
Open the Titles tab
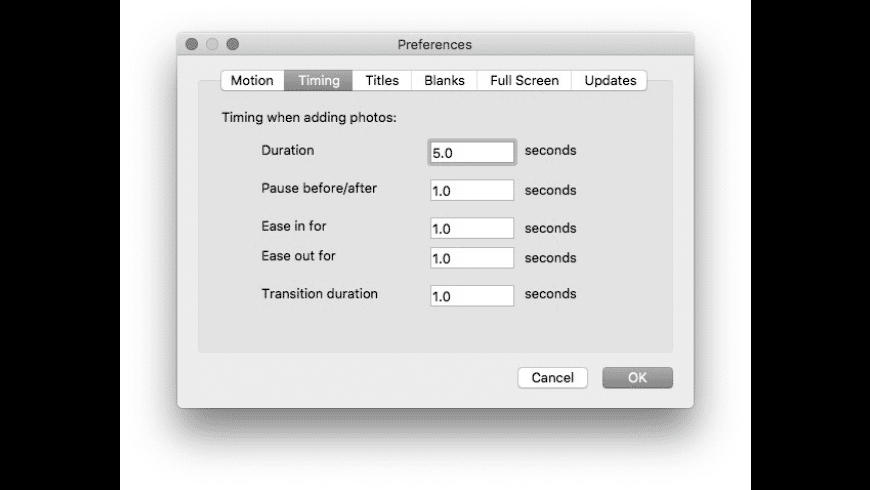pyautogui.click(x=382, y=81)
